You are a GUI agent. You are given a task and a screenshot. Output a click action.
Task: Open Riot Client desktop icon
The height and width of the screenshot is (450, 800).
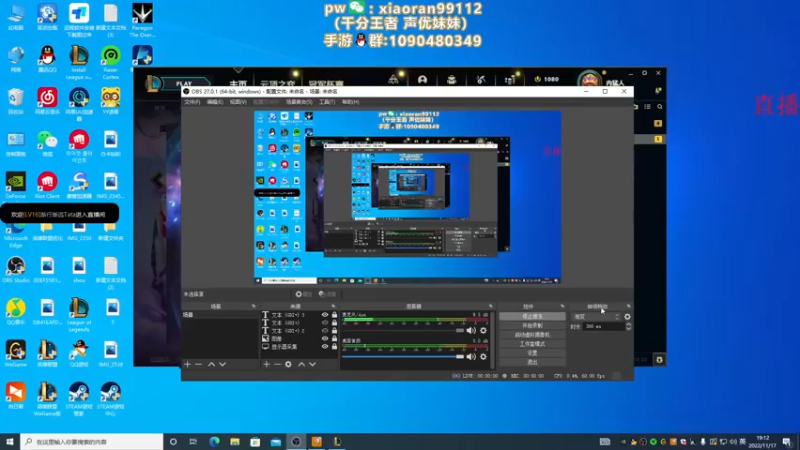coord(47,185)
